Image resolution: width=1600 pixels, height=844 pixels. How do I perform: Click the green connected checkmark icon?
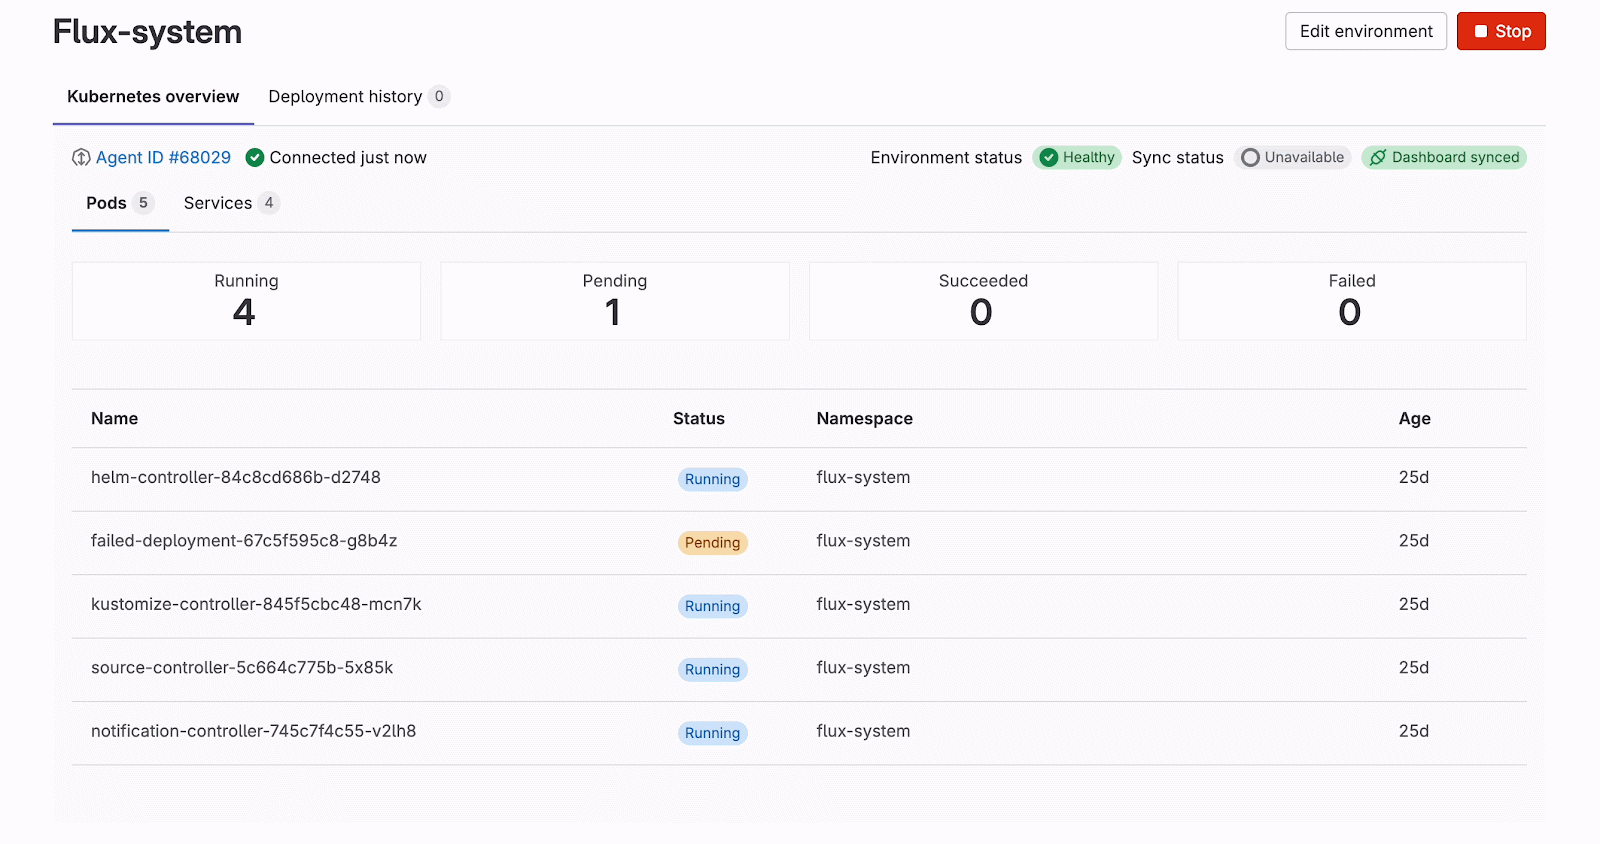point(255,158)
